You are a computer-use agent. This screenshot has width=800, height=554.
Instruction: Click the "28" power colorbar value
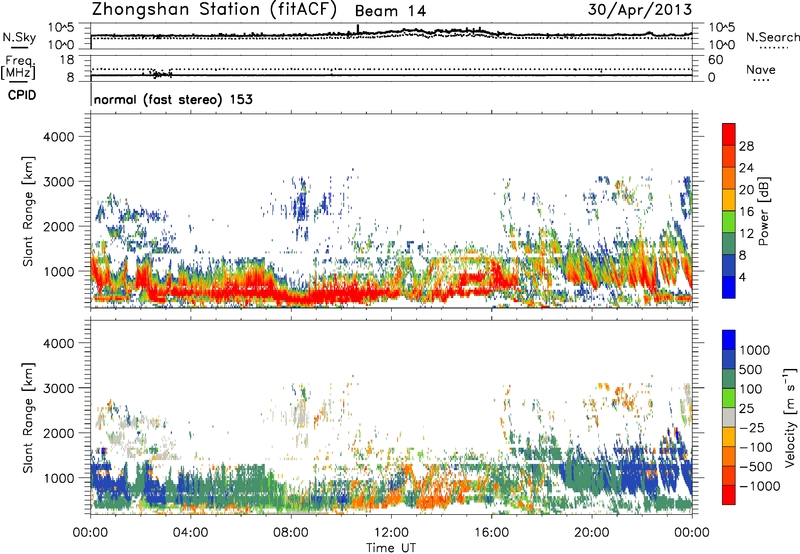tap(746, 146)
